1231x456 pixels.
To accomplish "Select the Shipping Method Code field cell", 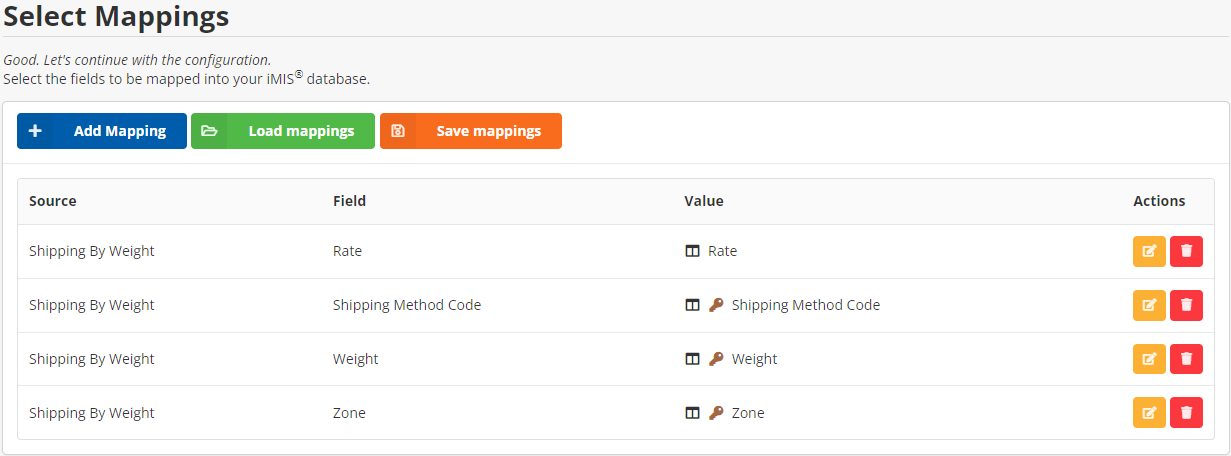I will 407,305.
